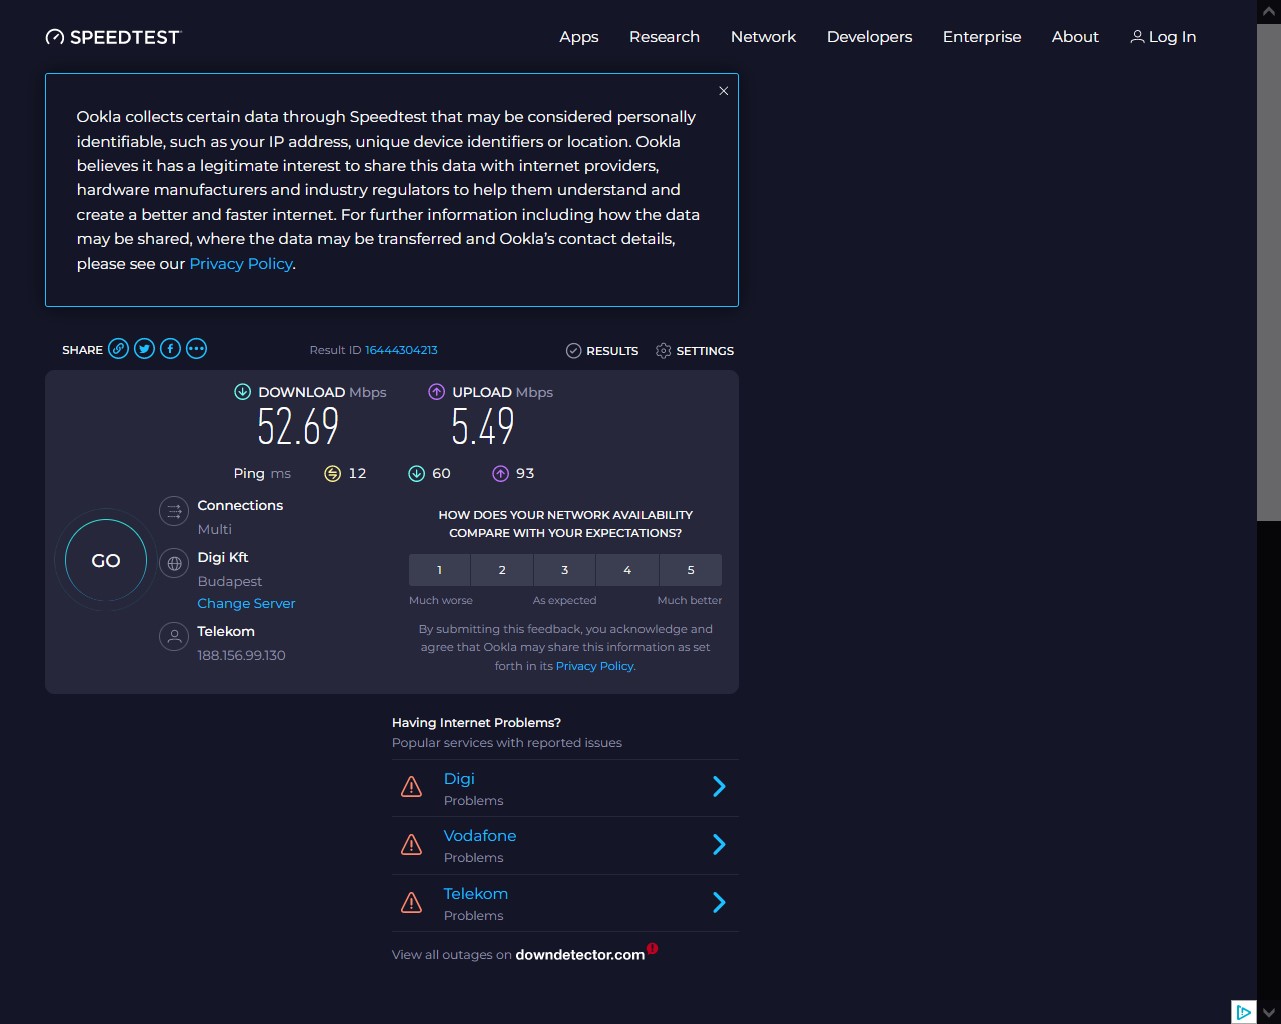Open Settings
1281x1024 pixels.
(695, 351)
